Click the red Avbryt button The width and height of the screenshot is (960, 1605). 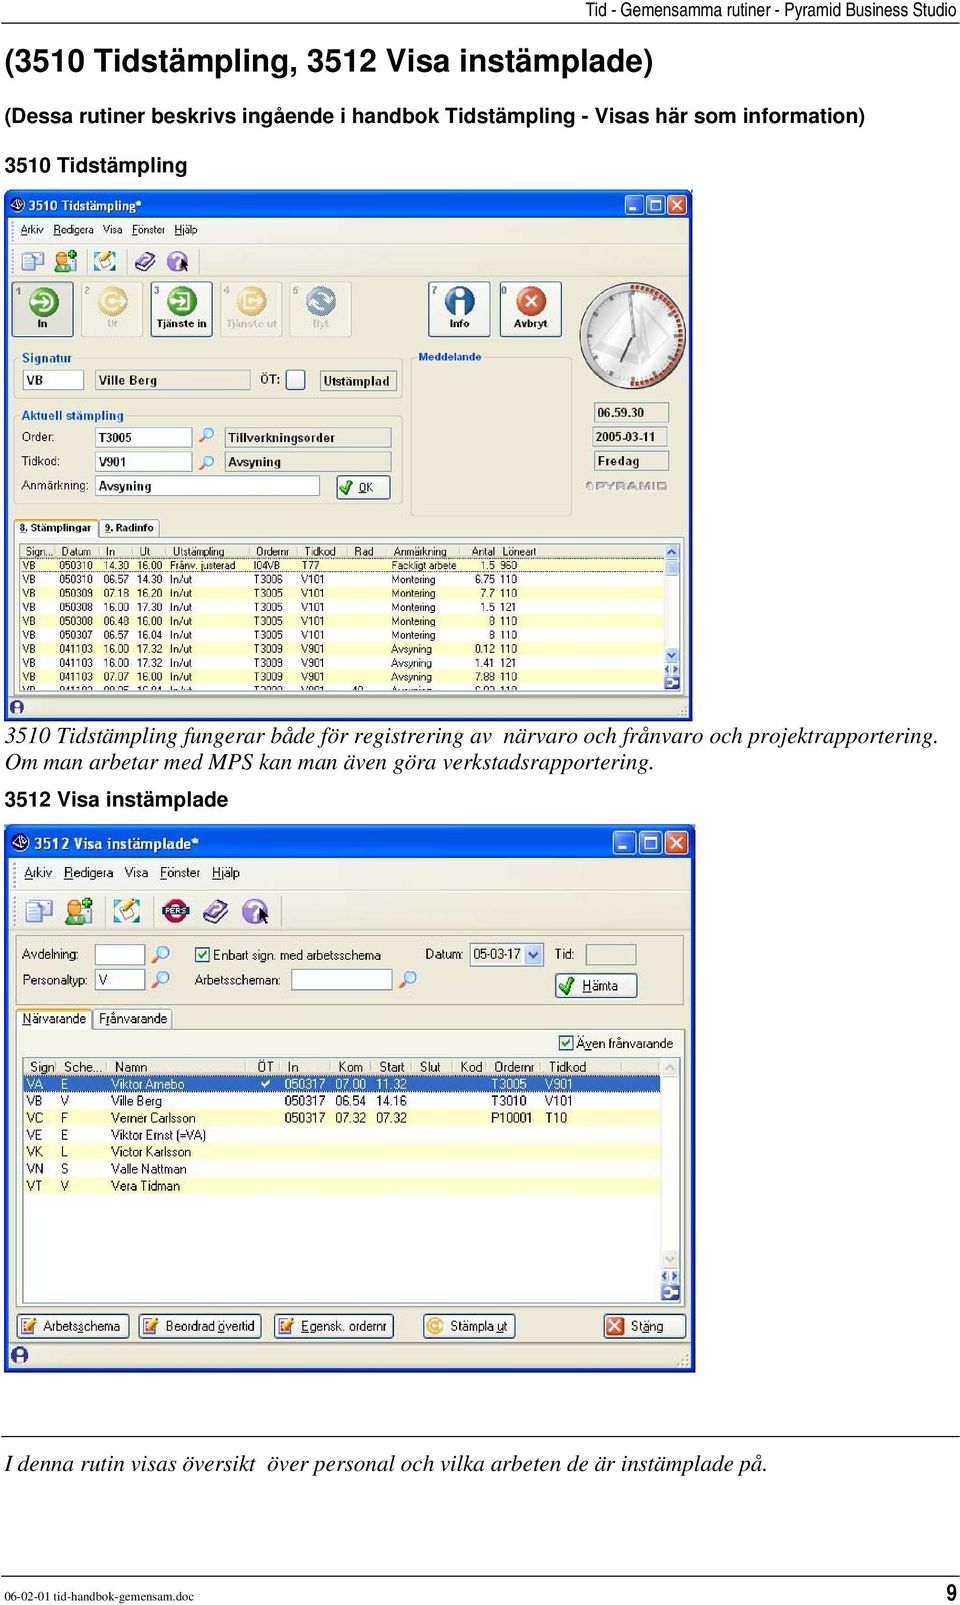pyautogui.click(x=530, y=308)
